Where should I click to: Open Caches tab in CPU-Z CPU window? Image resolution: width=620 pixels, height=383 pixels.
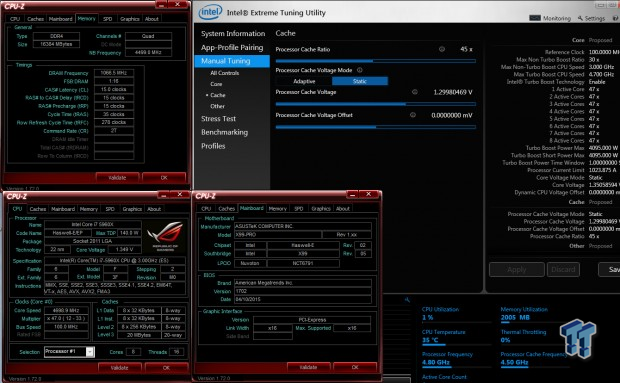pyautogui.click(x=38, y=209)
